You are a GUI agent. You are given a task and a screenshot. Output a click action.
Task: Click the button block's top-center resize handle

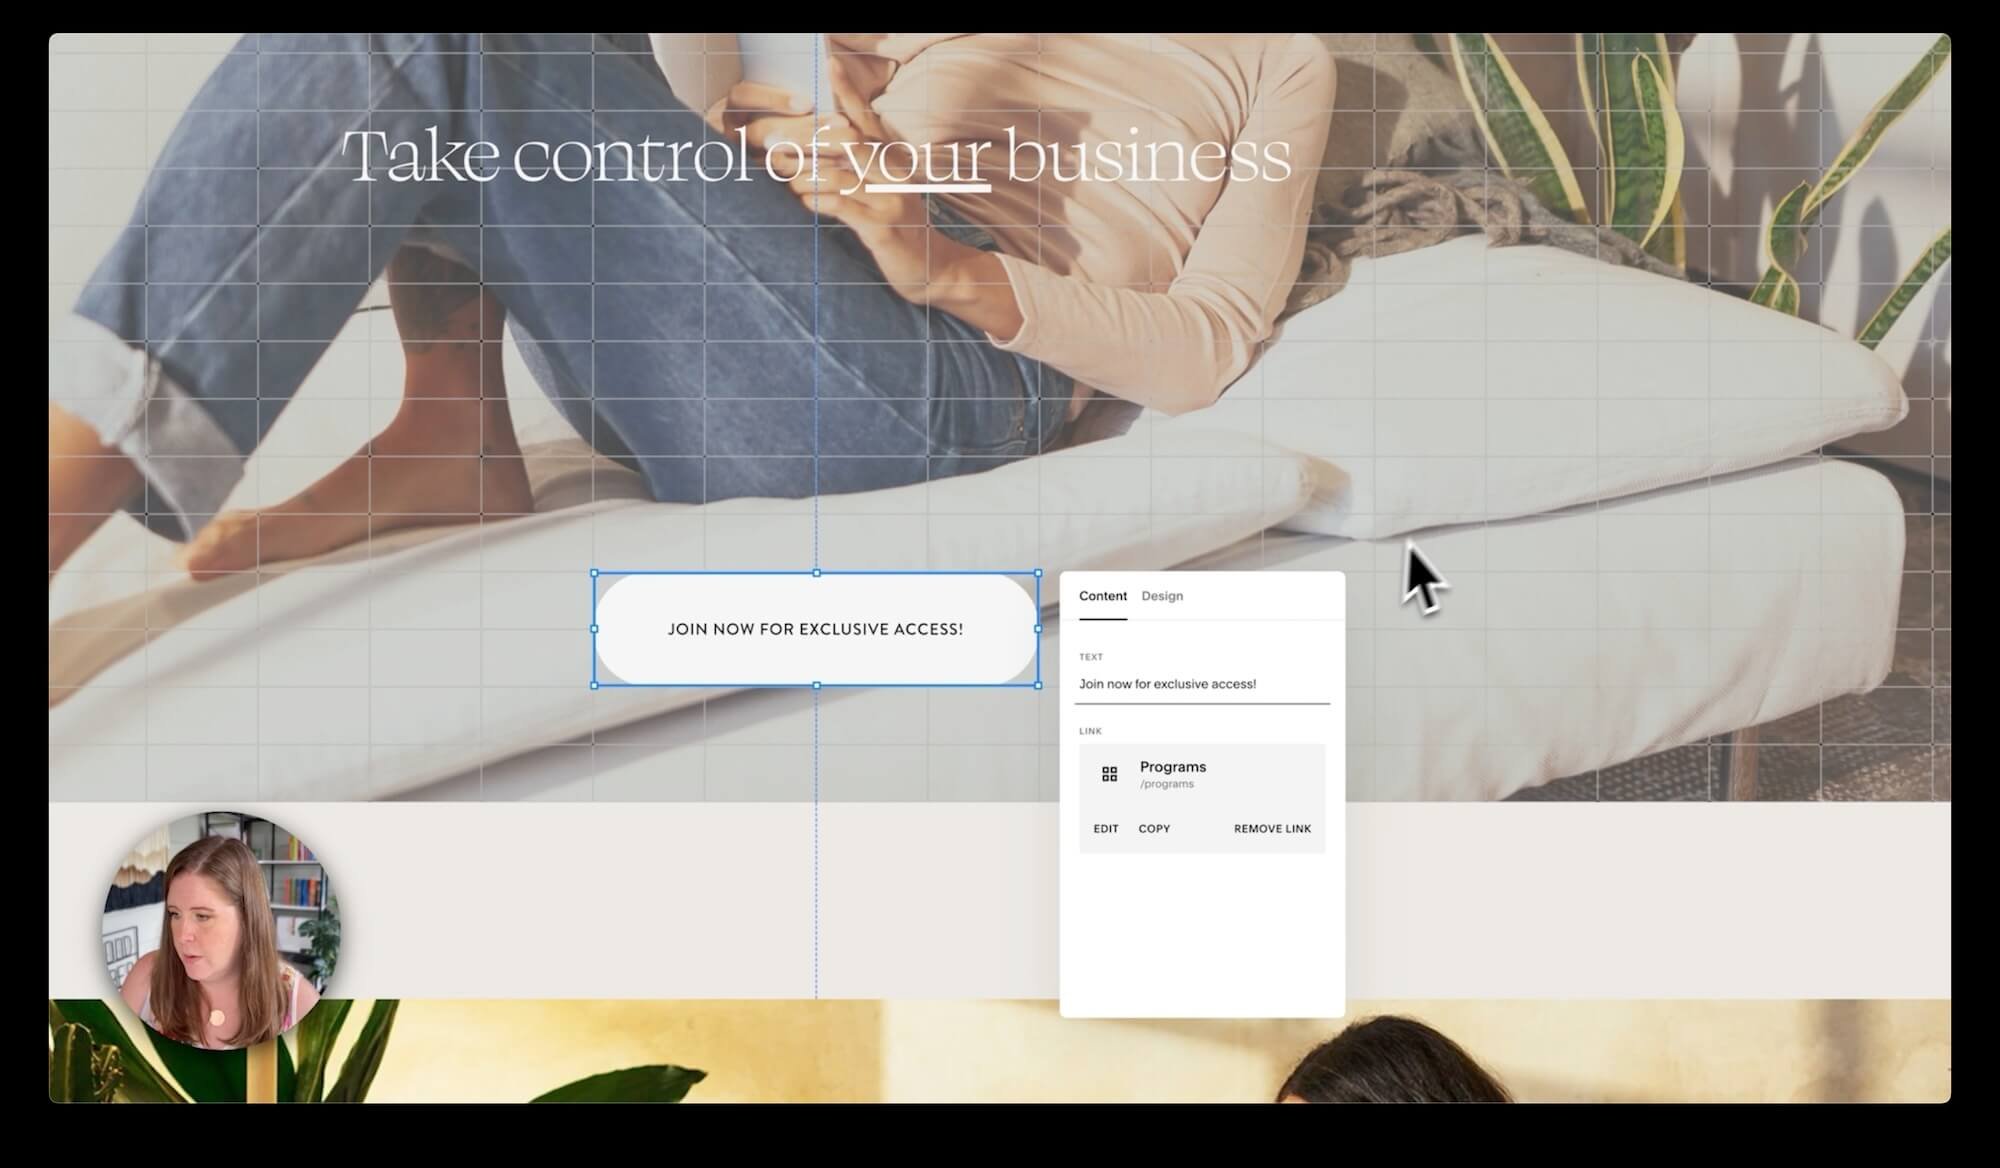tap(817, 573)
